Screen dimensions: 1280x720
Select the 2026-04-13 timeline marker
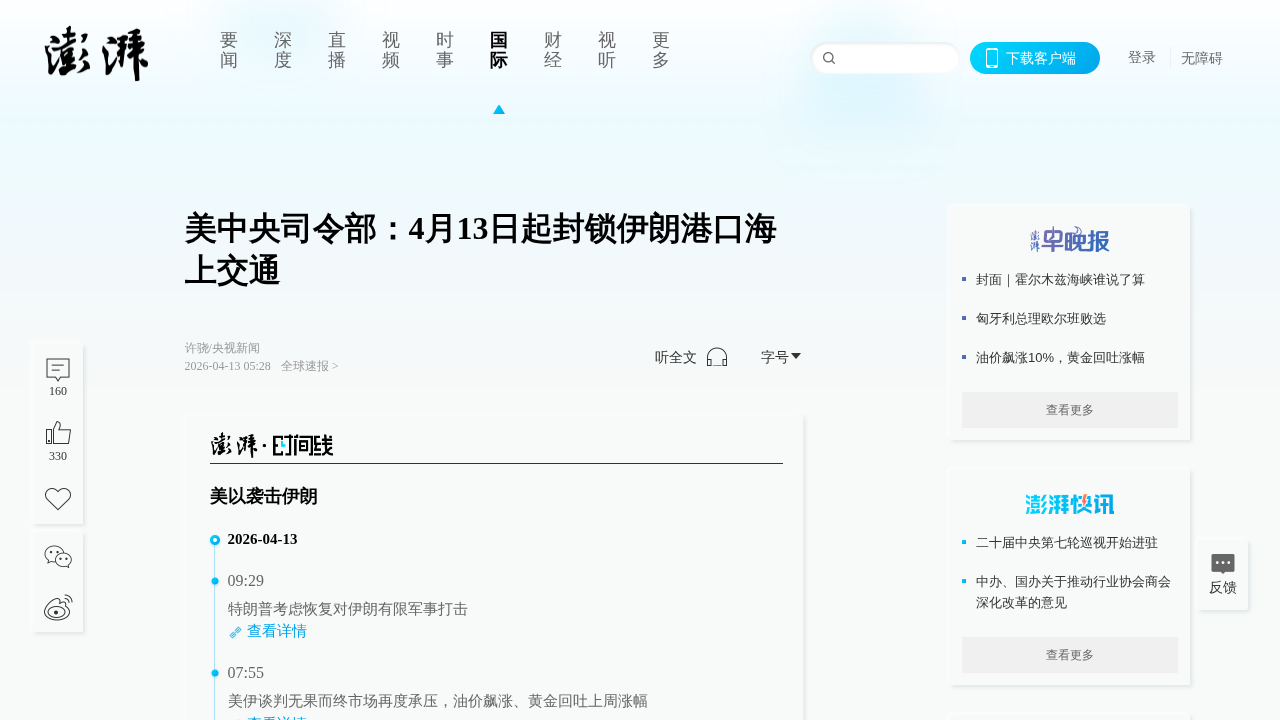pos(215,540)
